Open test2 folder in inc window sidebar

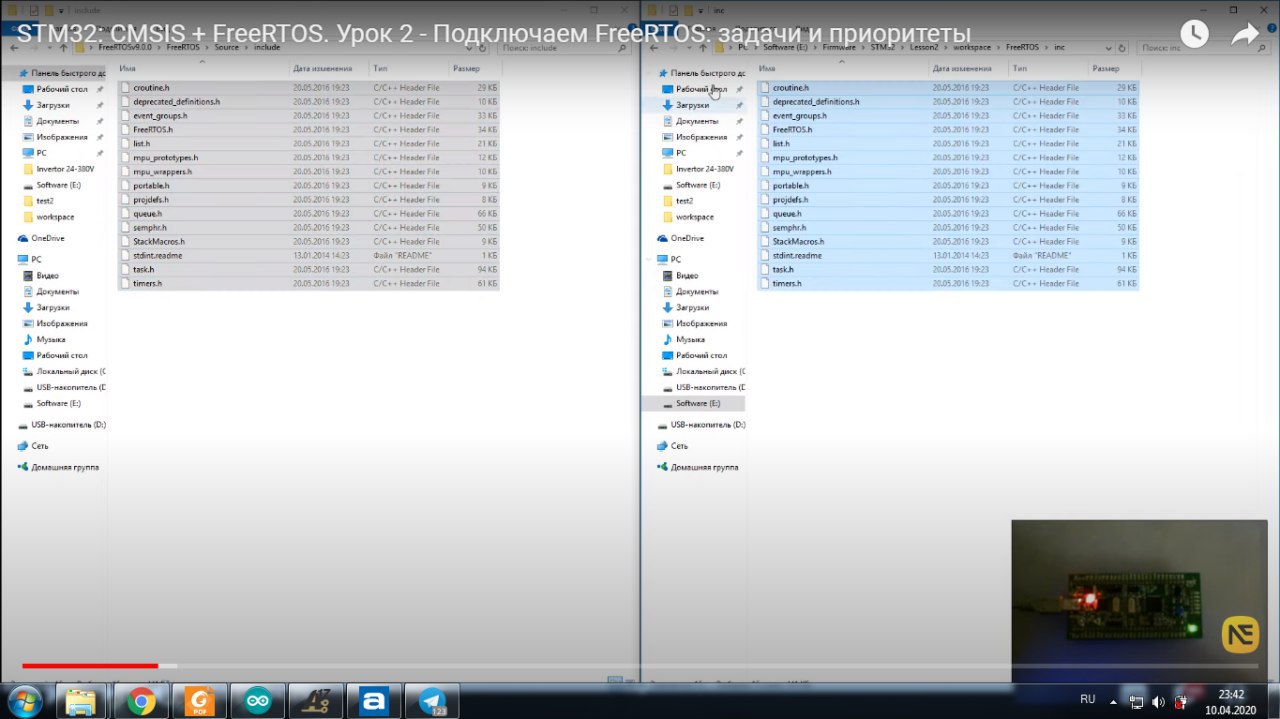point(684,201)
